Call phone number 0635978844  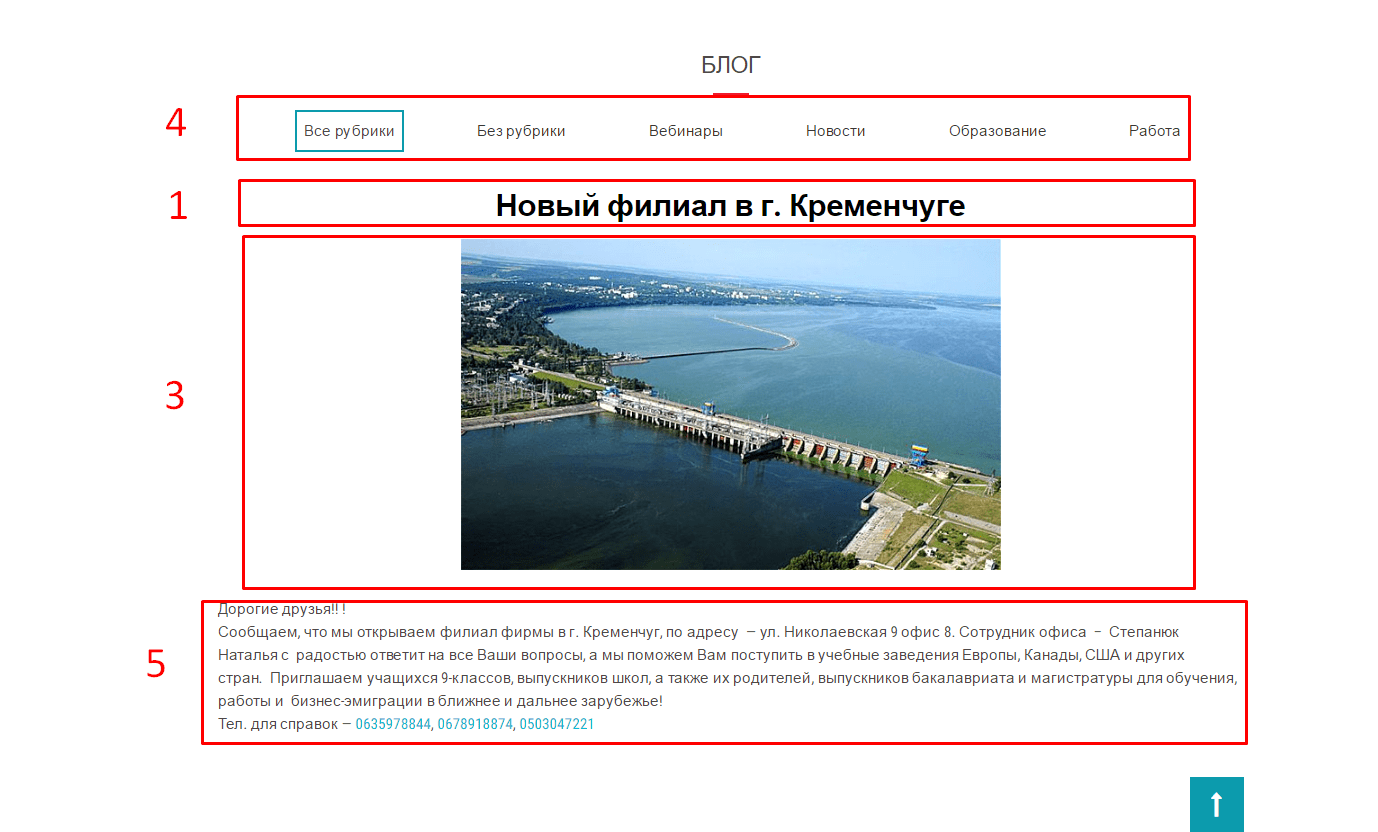393,724
